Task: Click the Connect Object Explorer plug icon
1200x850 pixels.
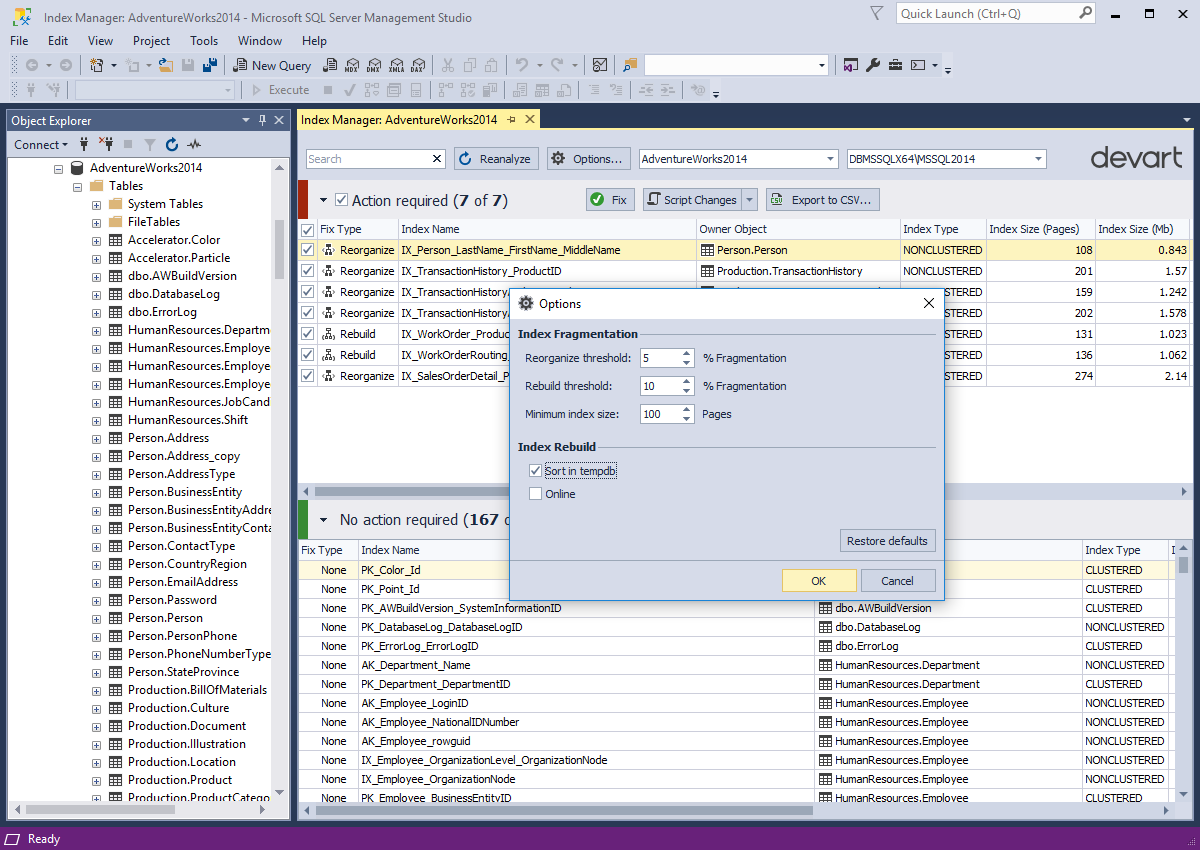Action: (x=85, y=144)
